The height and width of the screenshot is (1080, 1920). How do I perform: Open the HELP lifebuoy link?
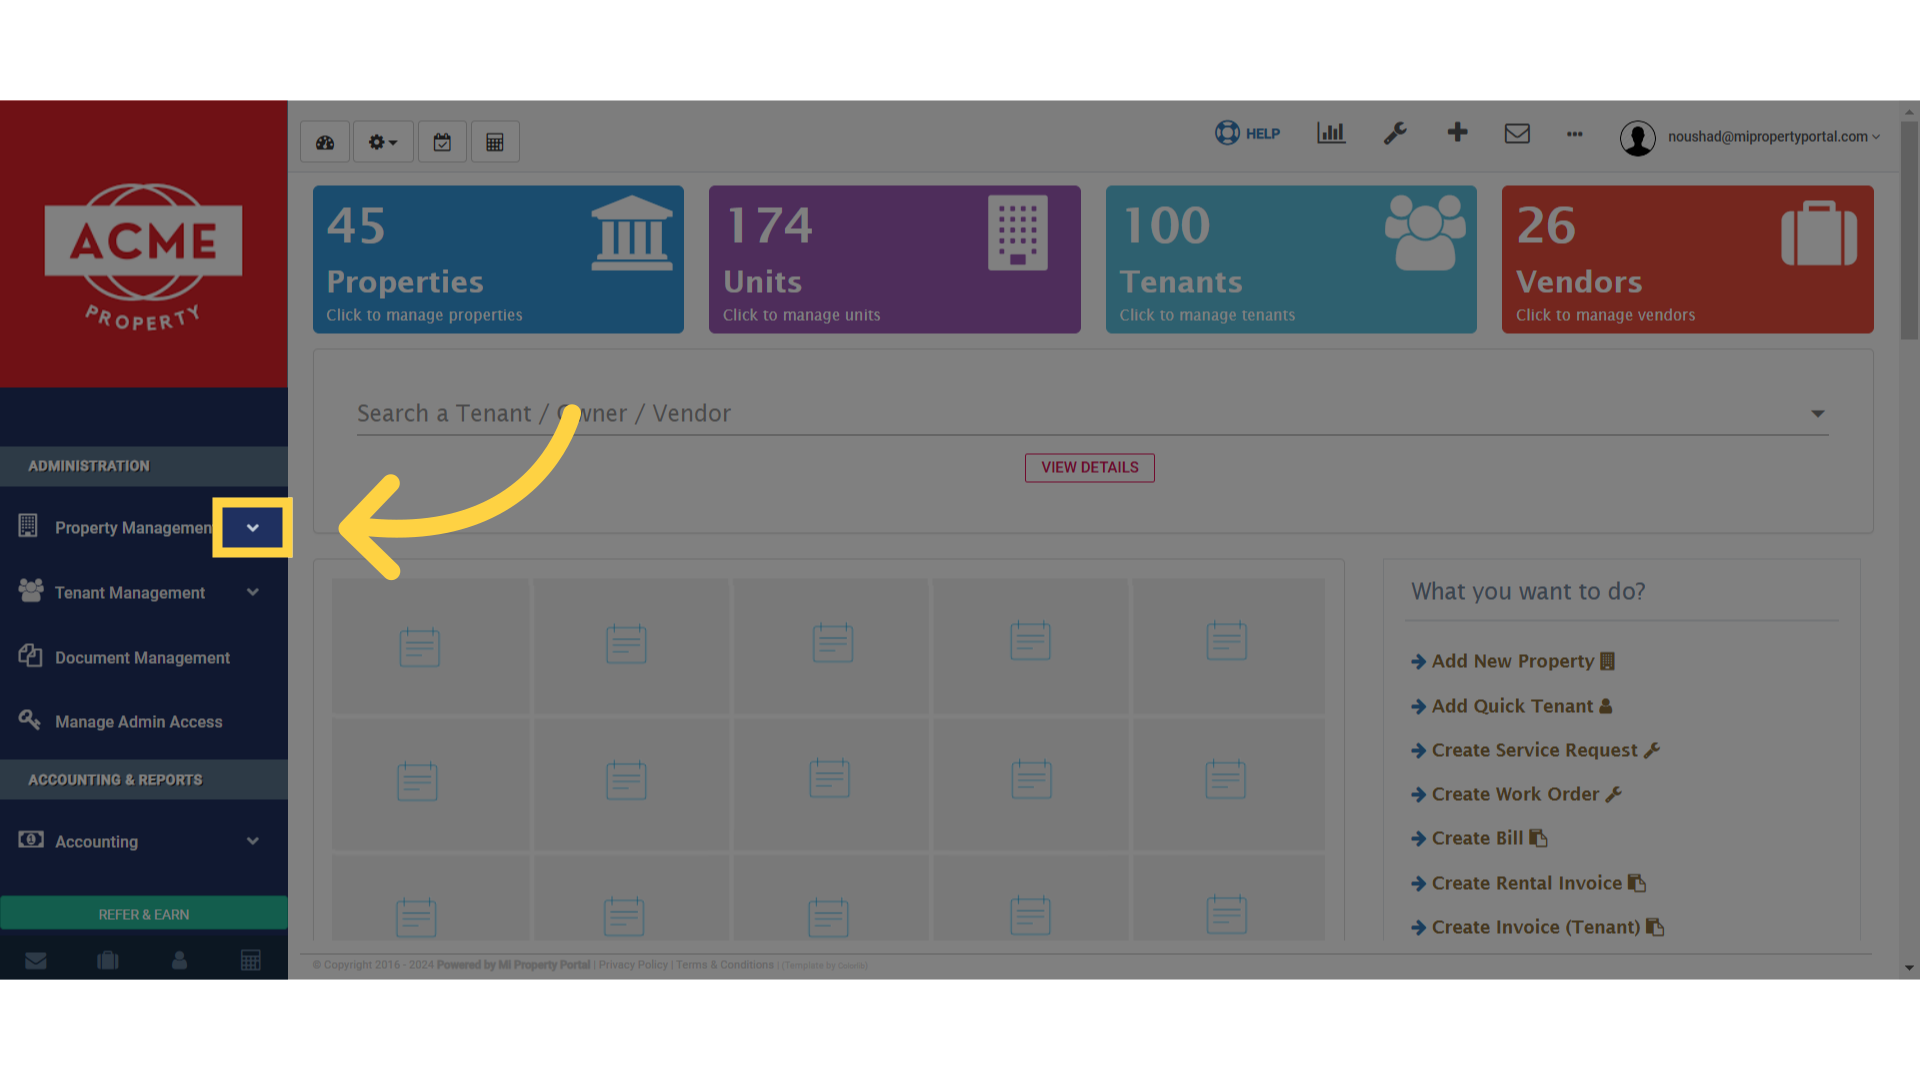1247,133
